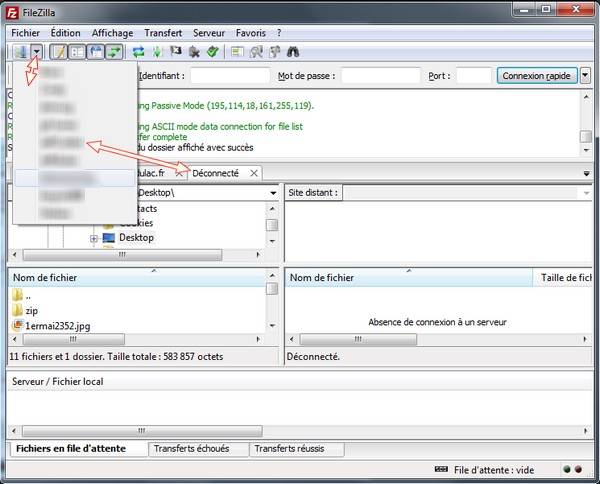Expand the Desktop tree node
This screenshot has width=600, height=484.
(94, 239)
